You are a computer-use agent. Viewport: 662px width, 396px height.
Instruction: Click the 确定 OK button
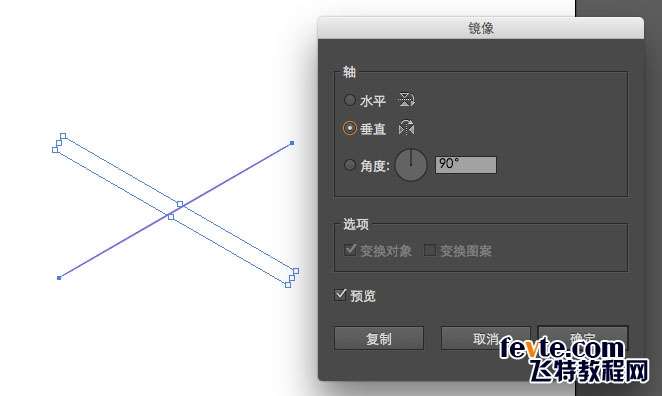click(x=583, y=338)
